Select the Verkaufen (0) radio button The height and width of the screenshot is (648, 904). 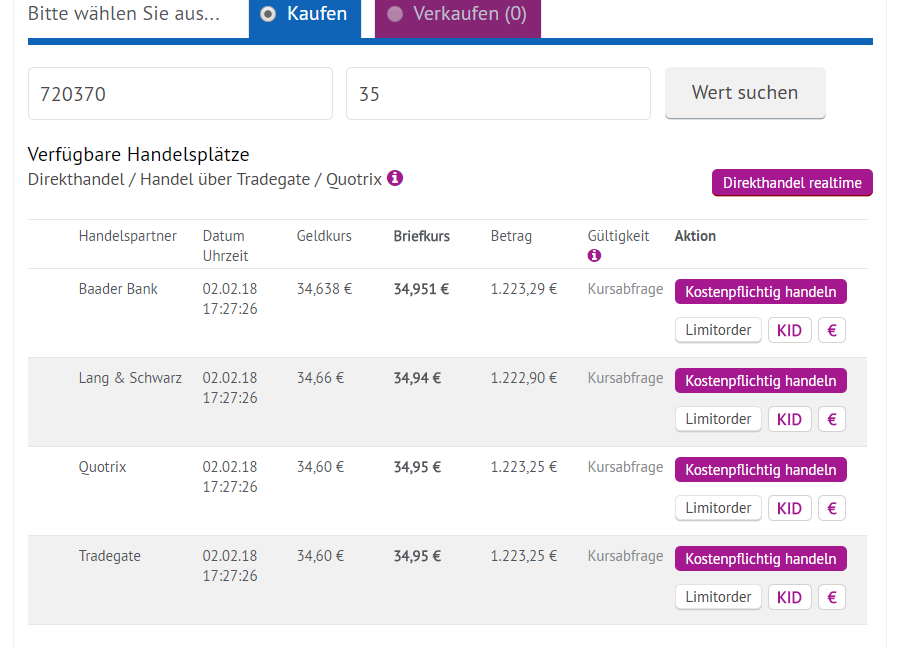click(x=395, y=14)
